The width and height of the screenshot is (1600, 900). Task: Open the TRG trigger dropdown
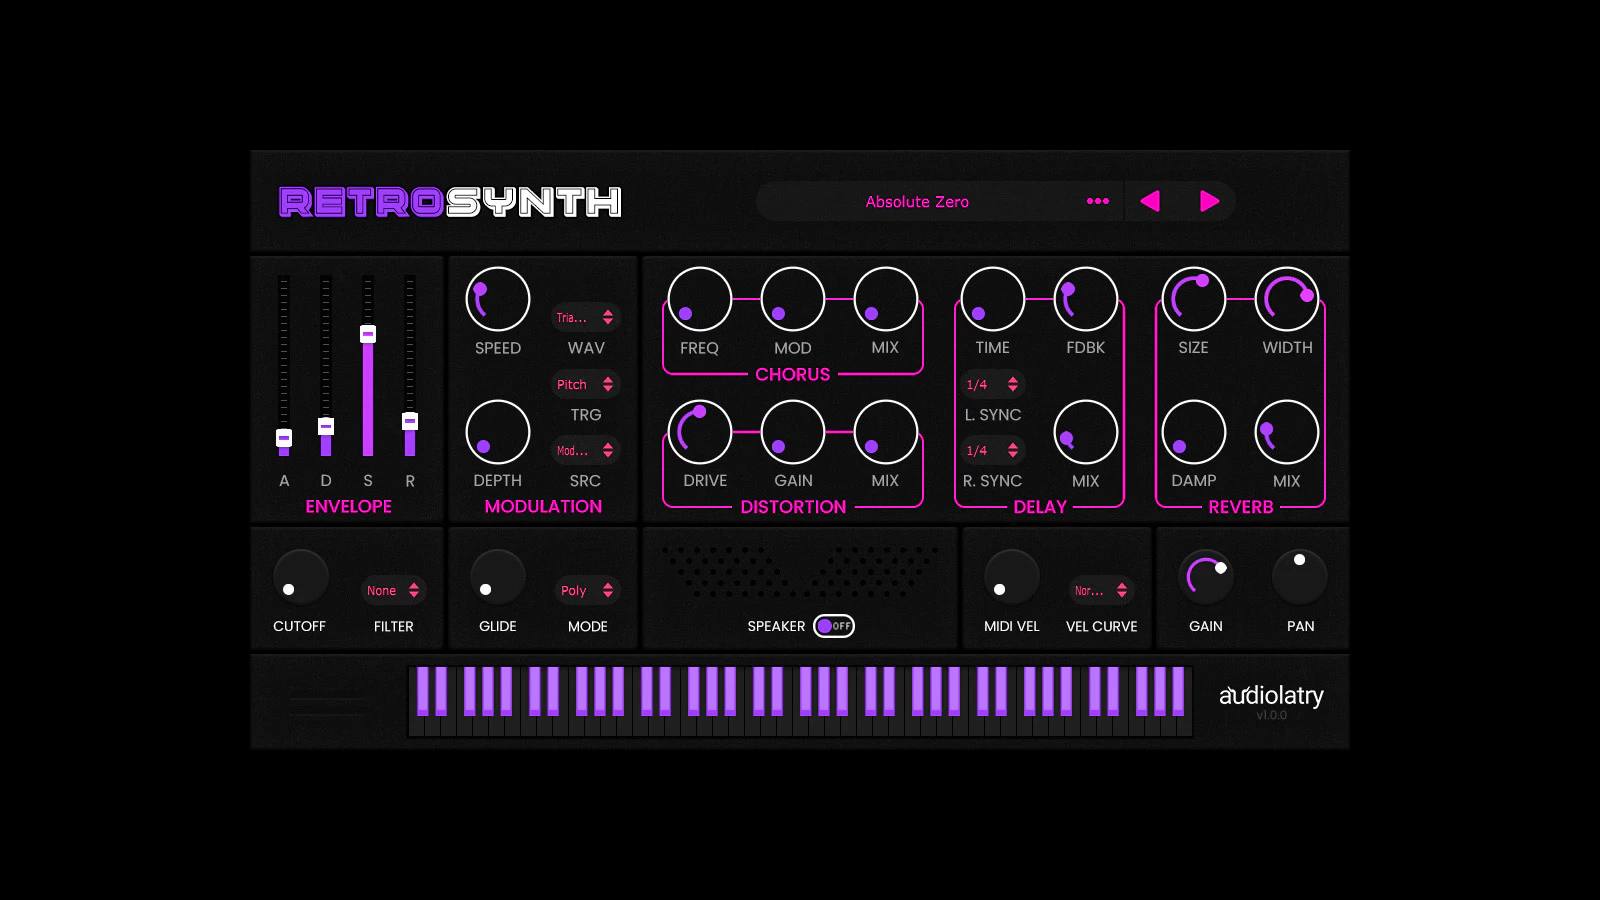click(x=586, y=384)
